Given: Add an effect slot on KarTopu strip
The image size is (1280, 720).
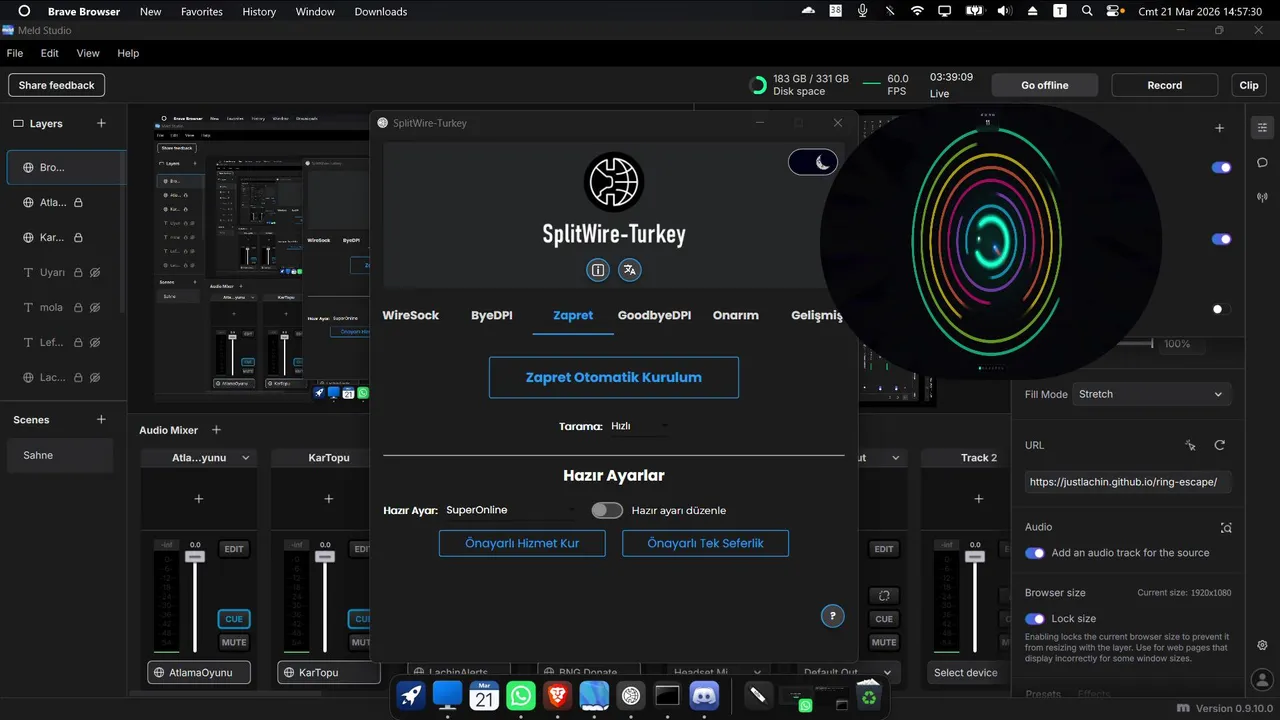Looking at the screenshot, I should 328,498.
